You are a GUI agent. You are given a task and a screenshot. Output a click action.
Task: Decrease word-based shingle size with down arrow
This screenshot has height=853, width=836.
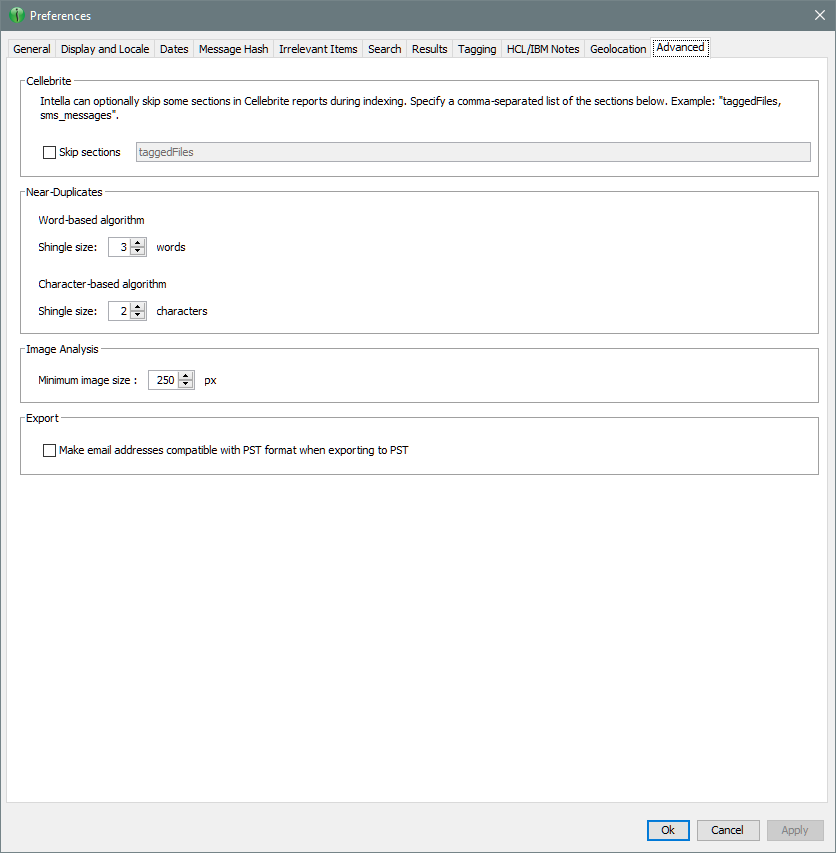[138, 251]
